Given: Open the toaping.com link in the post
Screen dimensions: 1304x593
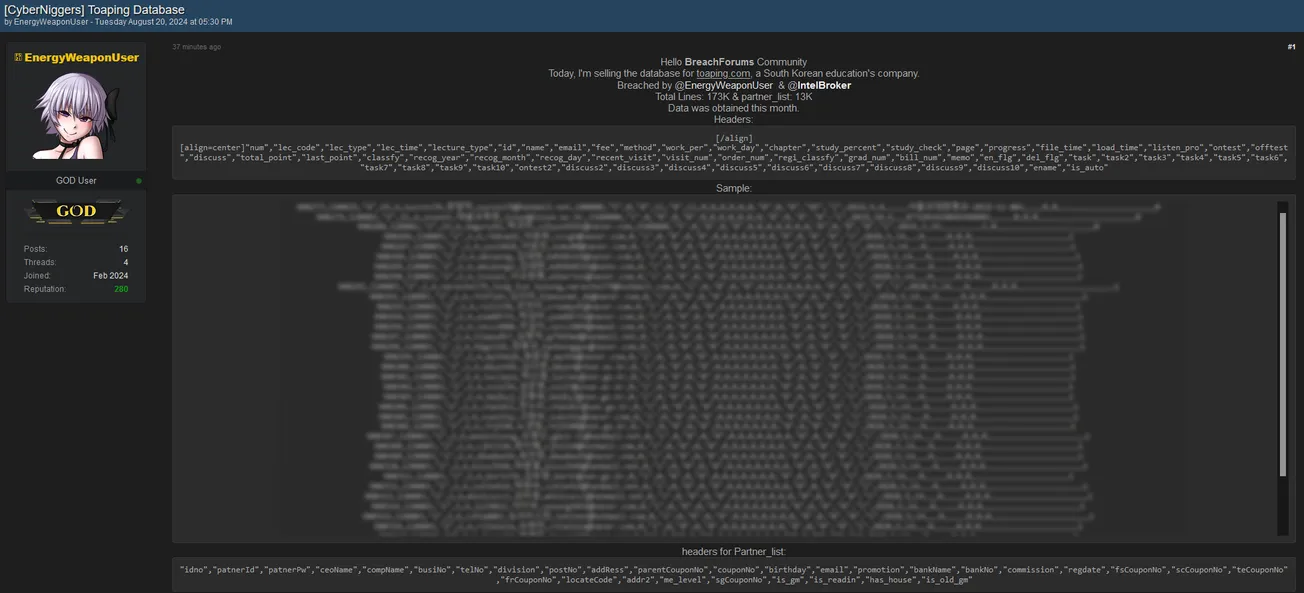Looking at the screenshot, I should 723,74.
